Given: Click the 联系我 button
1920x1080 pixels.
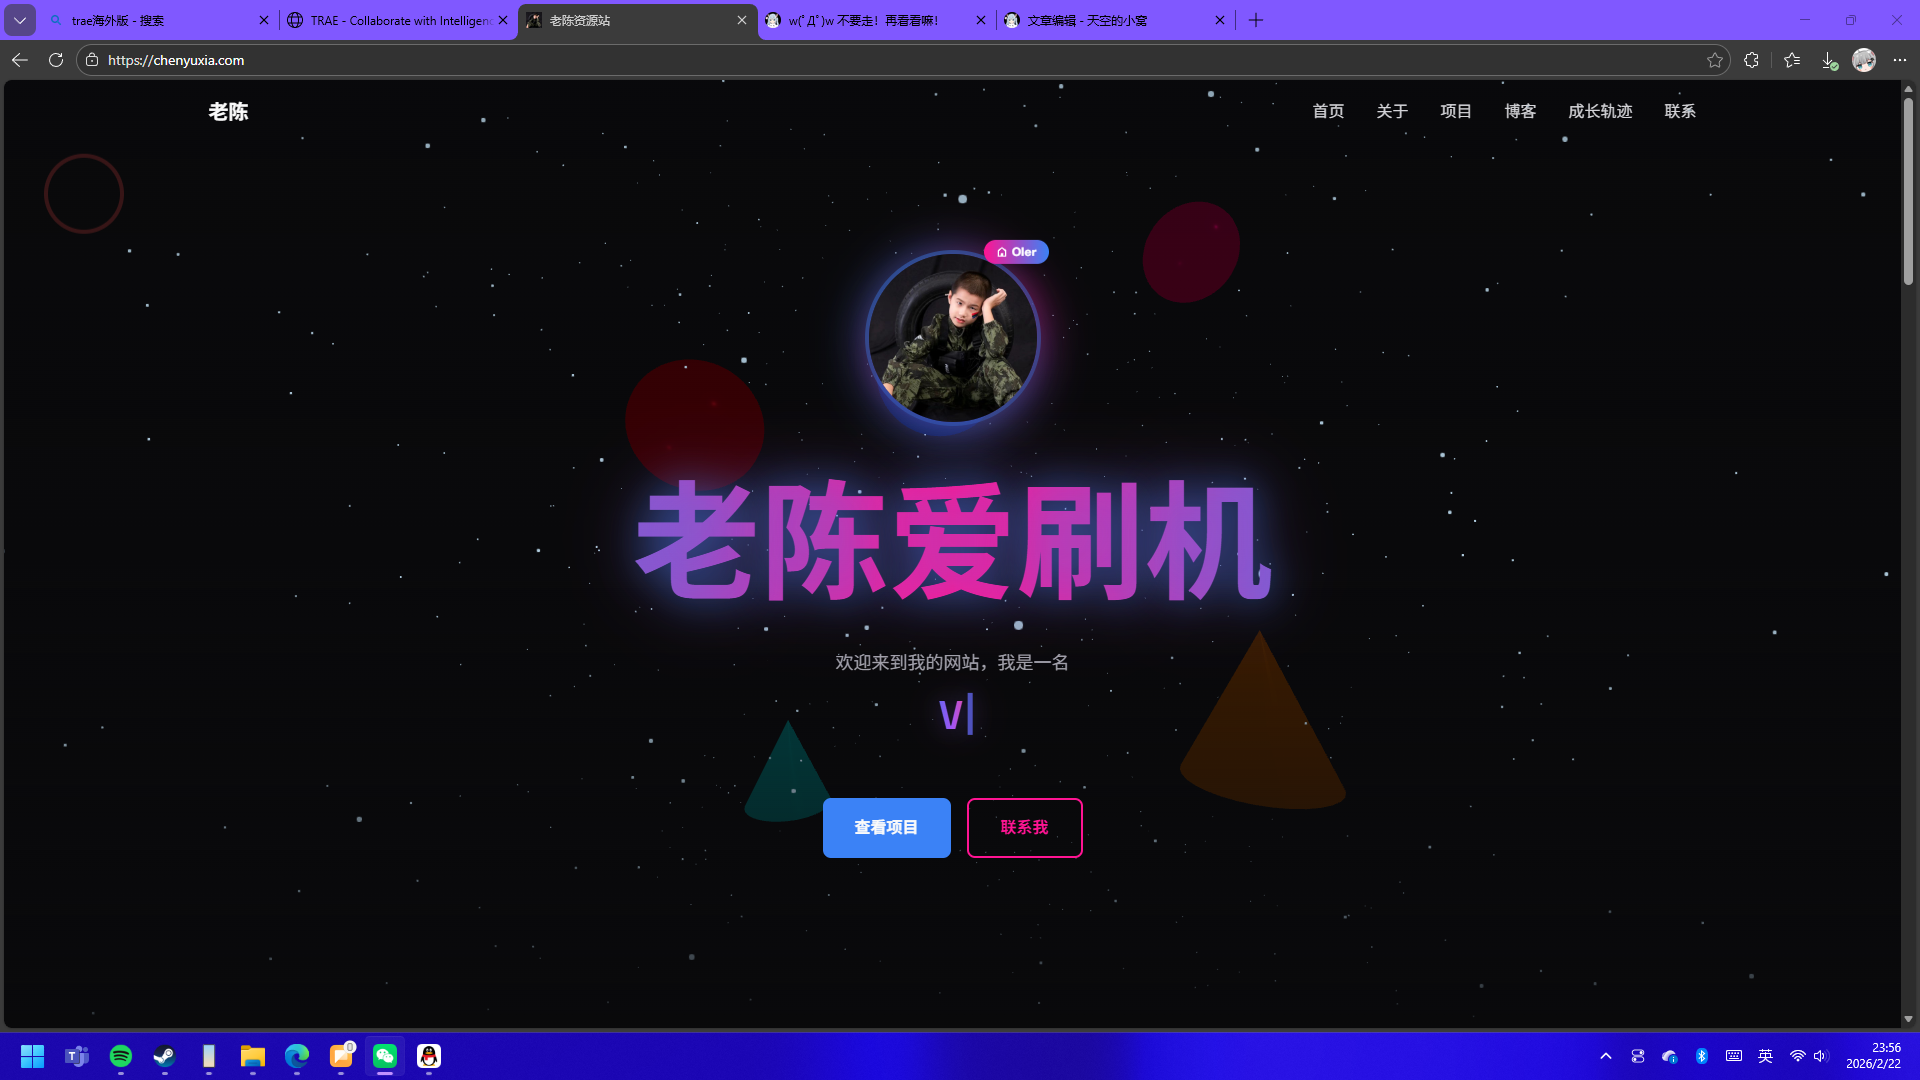Looking at the screenshot, I should (1024, 827).
